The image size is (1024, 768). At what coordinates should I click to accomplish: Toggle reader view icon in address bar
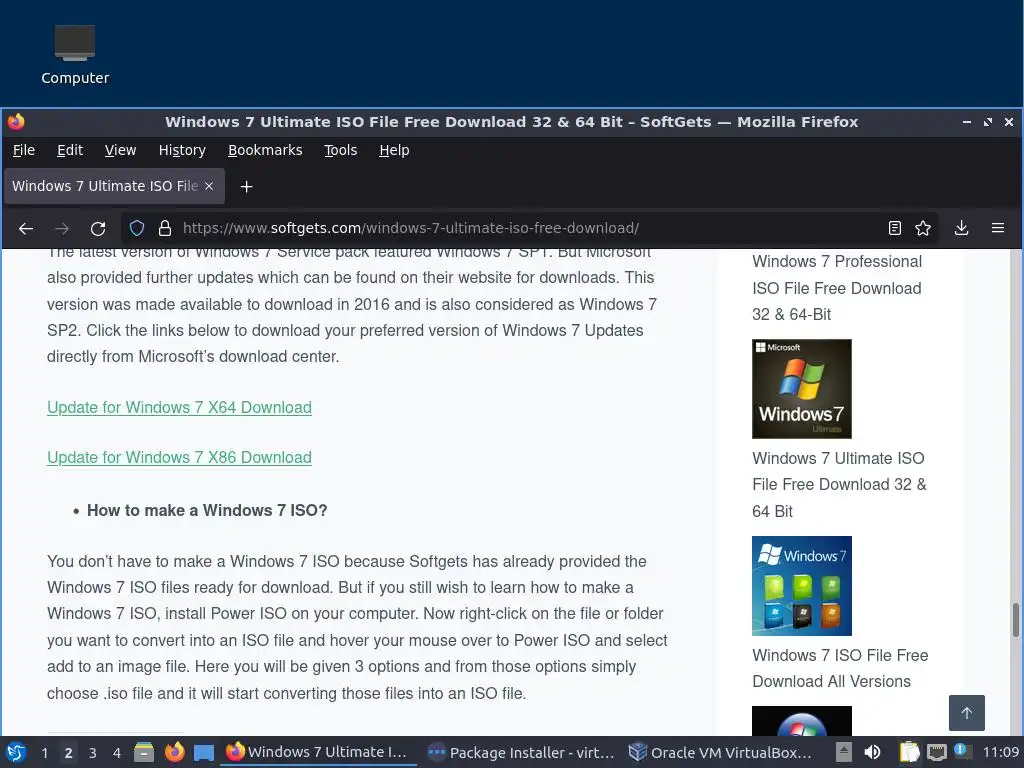pos(895,228)
